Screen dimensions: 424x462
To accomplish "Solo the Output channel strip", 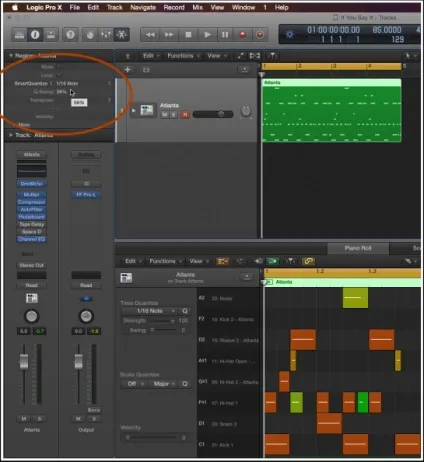I will pos(94,419).
